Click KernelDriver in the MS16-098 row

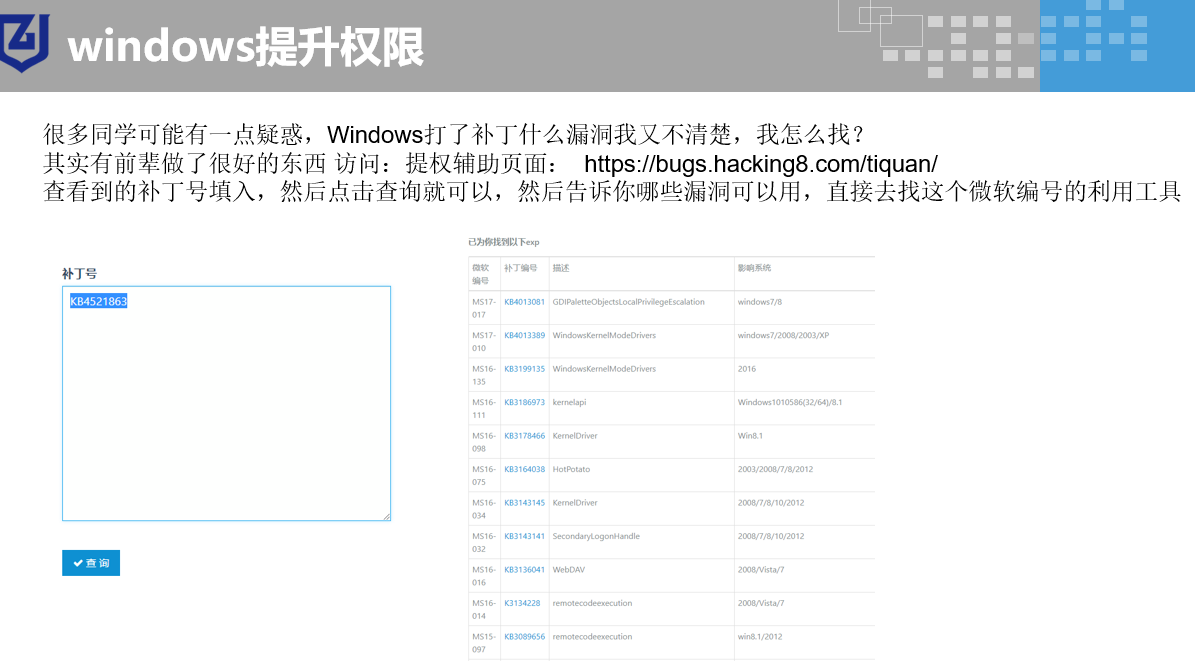[575, 436]
